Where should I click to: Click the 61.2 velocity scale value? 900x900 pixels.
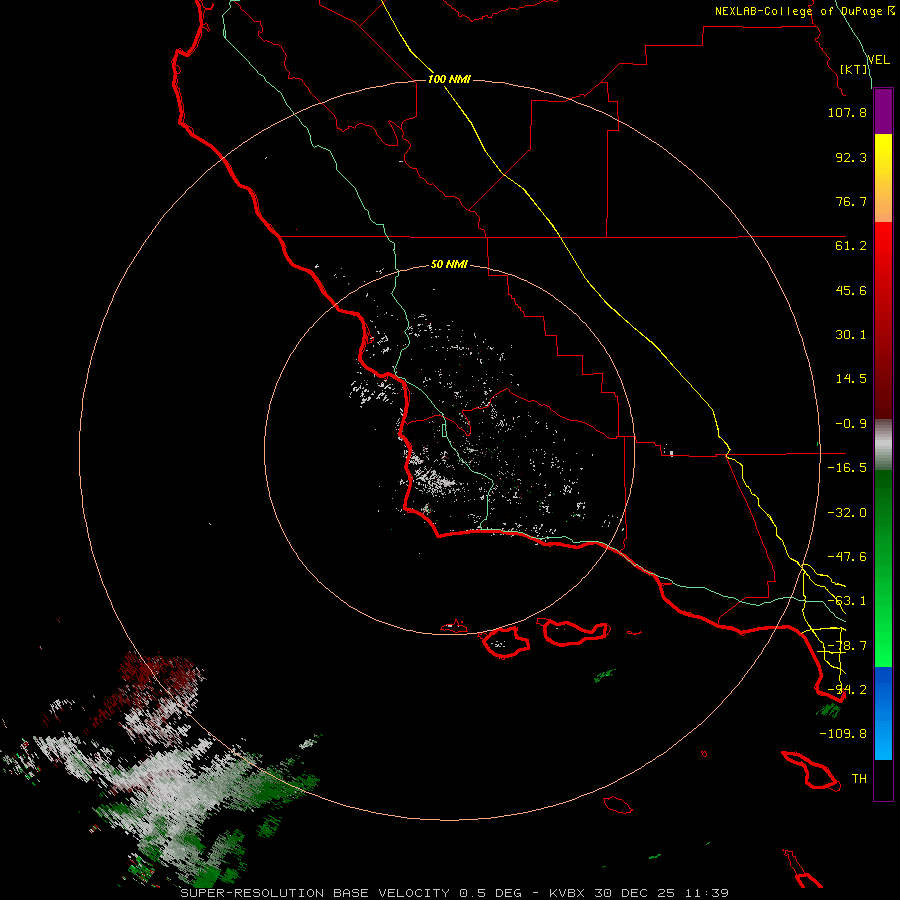click(851, 246)
